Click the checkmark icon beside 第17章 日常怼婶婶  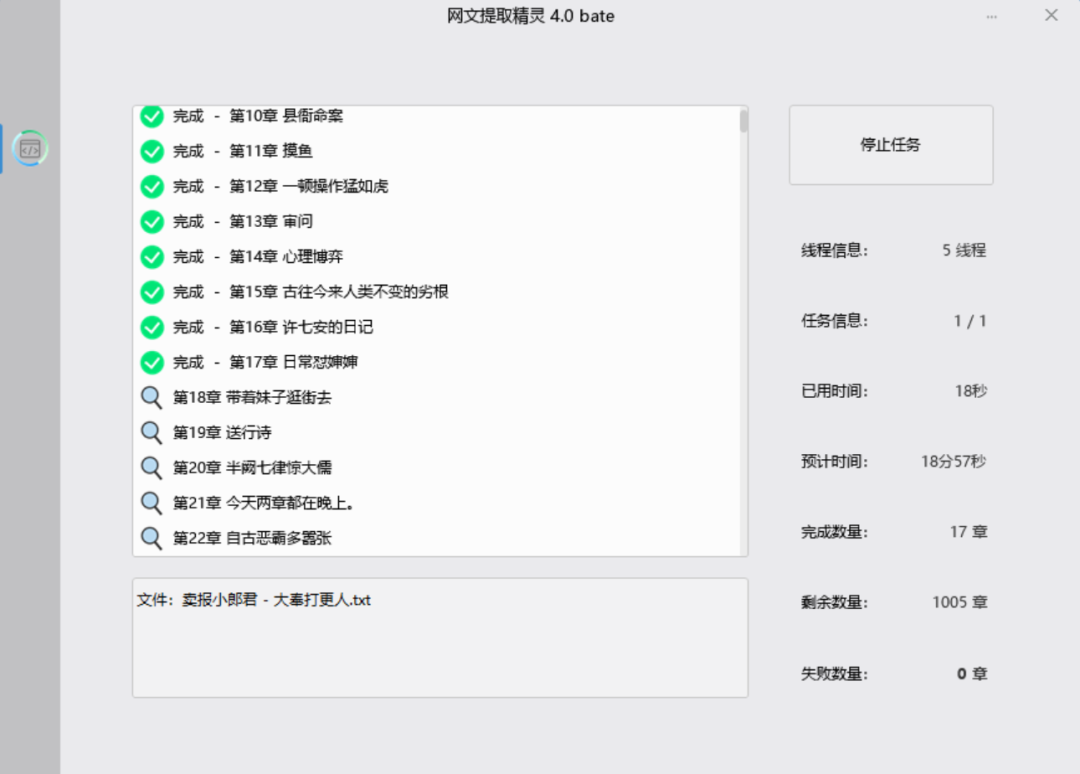point(151,361)
